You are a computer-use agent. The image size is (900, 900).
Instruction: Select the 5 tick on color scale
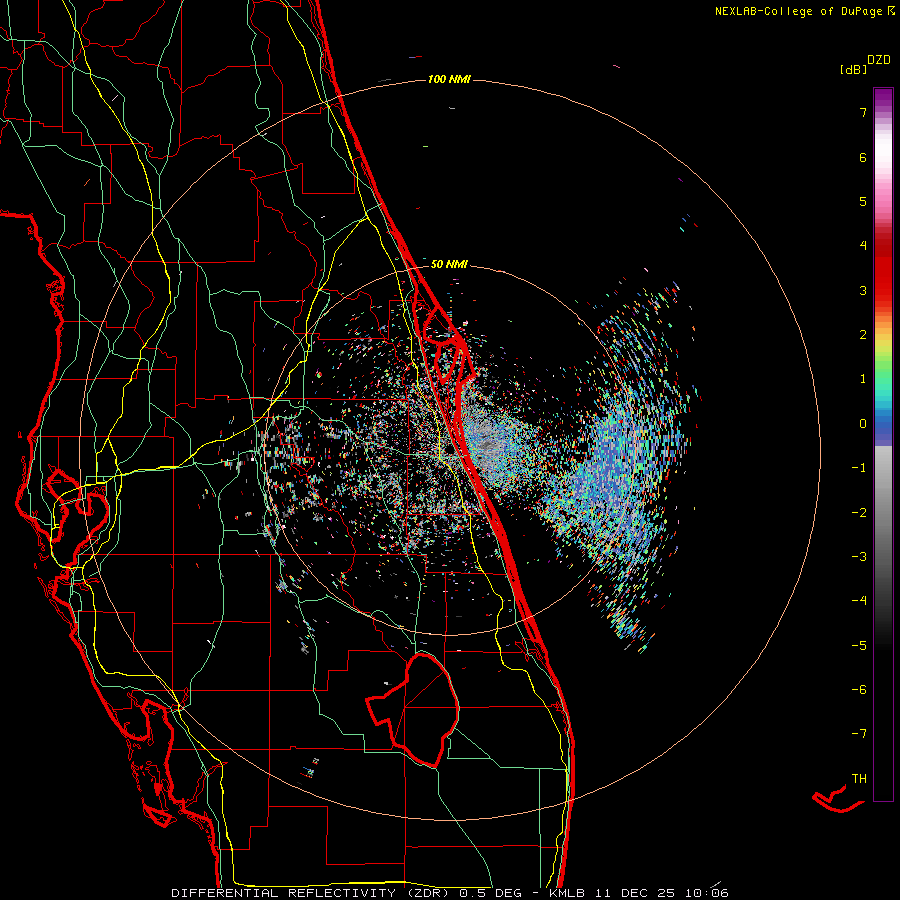pyautogui.click(x=863, y=201)
